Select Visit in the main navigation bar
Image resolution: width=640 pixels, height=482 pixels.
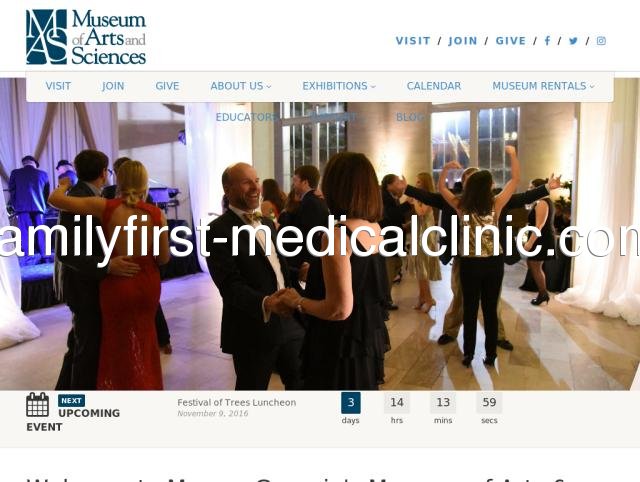click(x=58, y=86)
